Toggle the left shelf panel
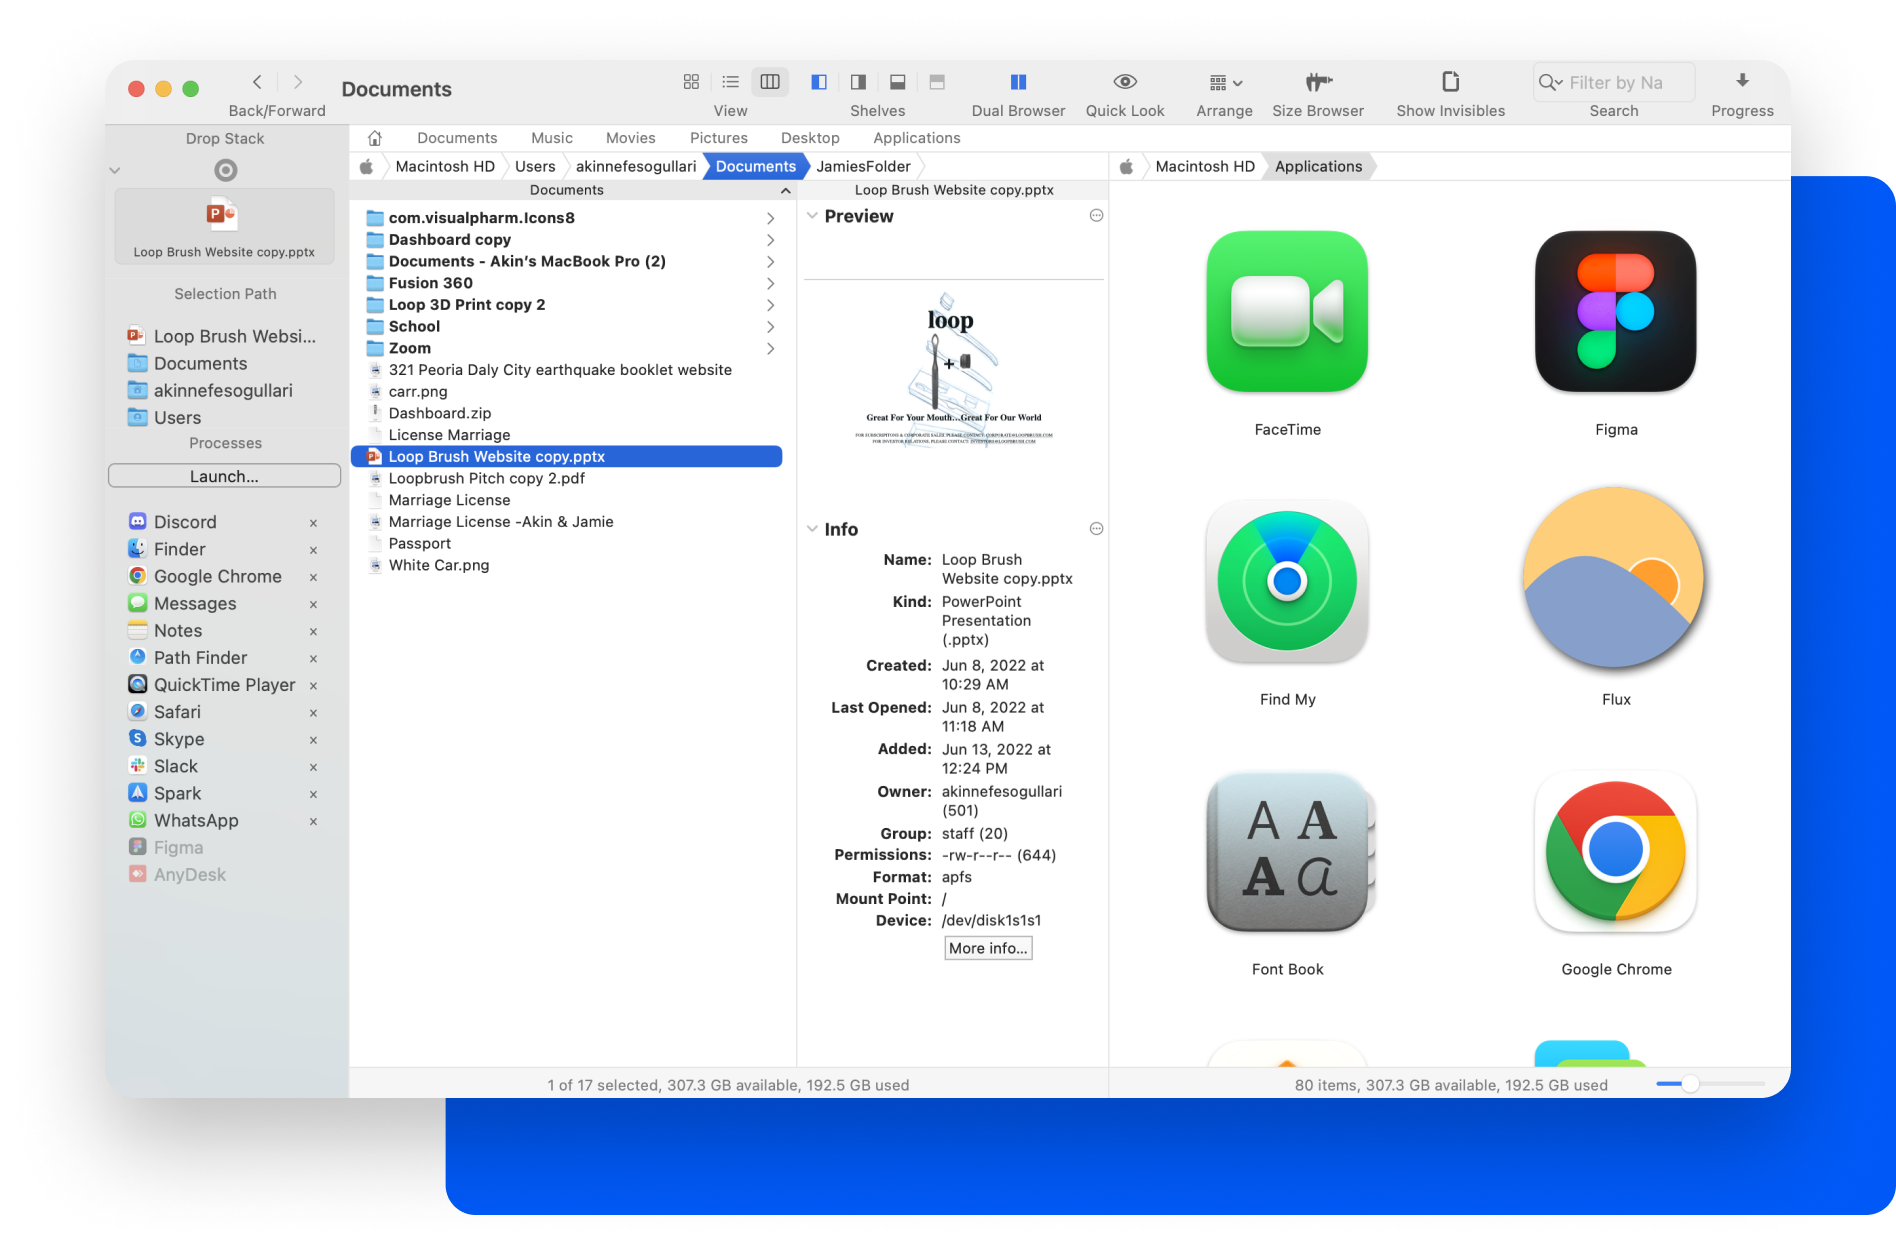This screenshot has height=1248, width=1896. click(x=819, y=82)
